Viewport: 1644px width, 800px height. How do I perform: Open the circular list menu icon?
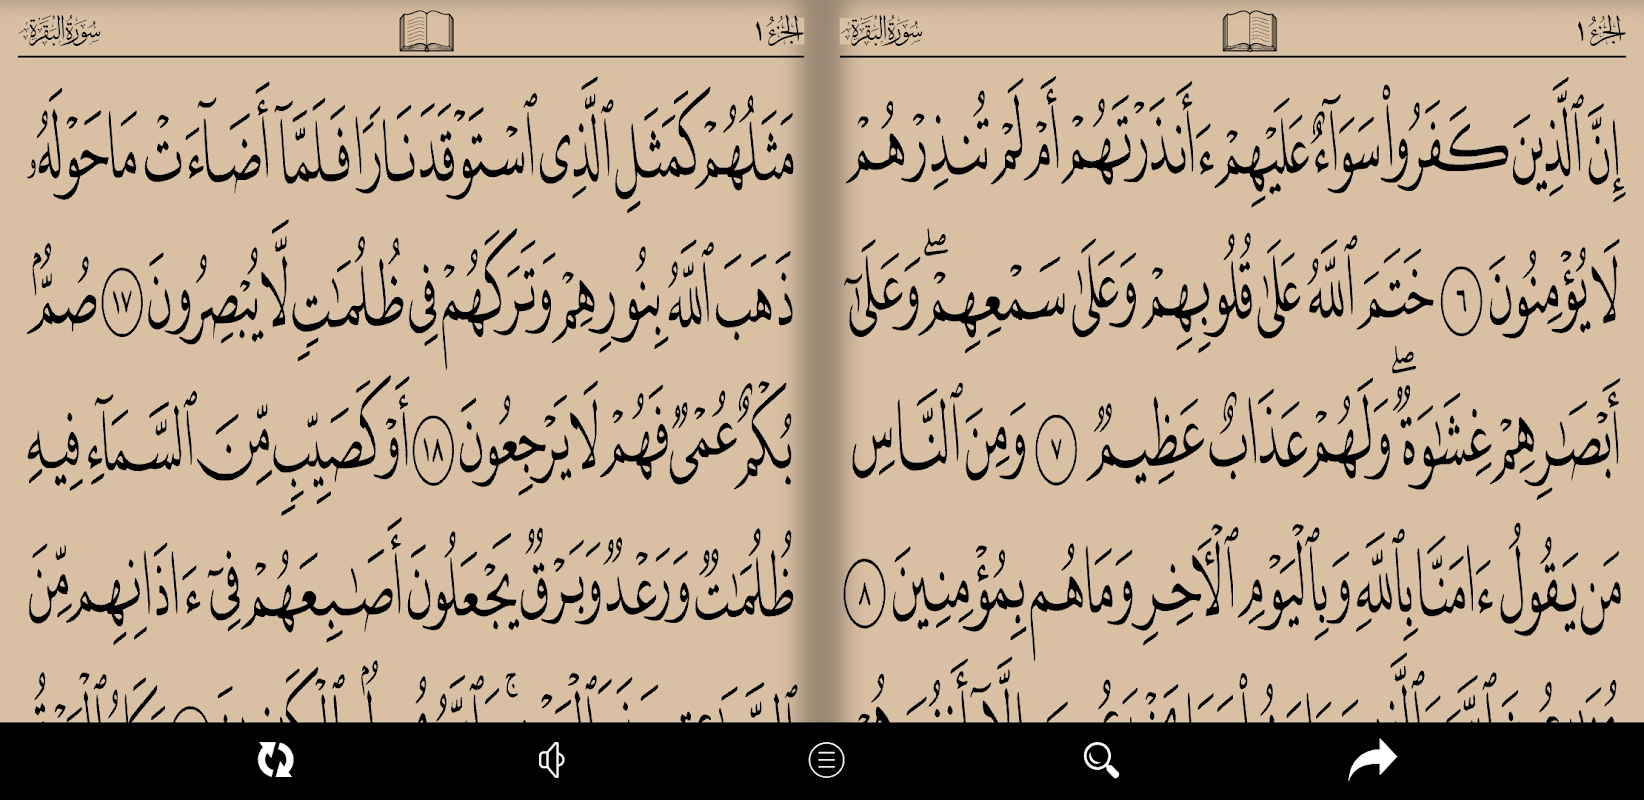tap(826, 760)
